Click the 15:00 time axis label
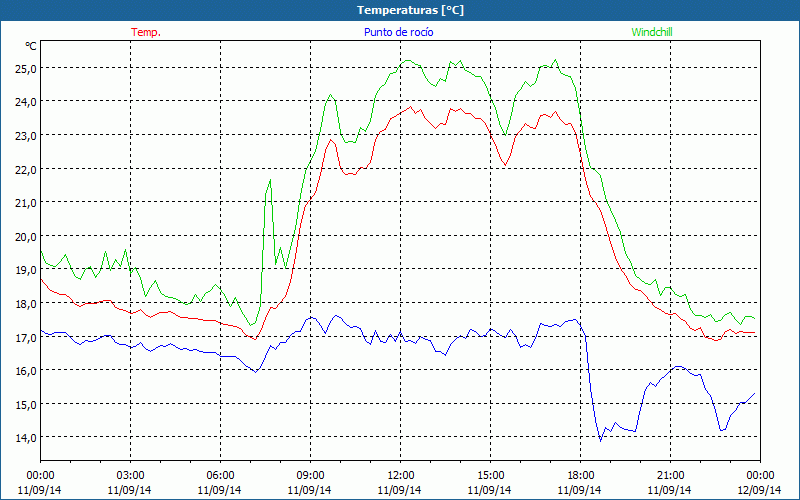800x500 pixels. [490, 476]
